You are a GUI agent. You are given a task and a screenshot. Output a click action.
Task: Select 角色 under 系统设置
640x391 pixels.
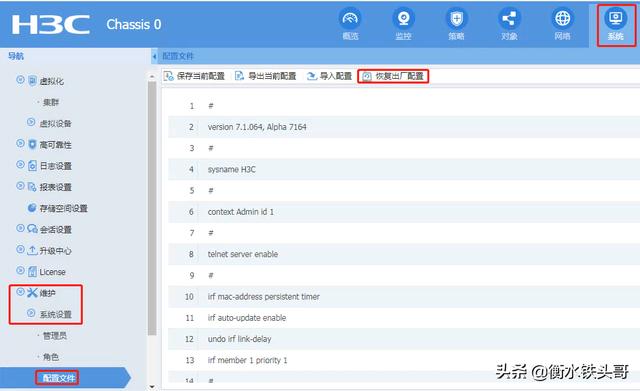click(x=51, y=357)
